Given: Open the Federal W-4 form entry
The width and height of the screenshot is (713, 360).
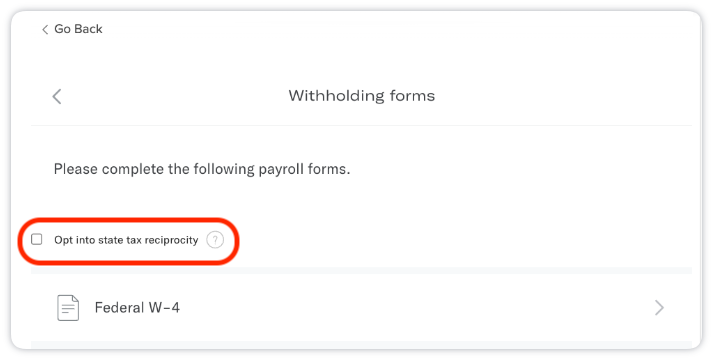Looking at the screenshot, I should [x=361, y=308].
